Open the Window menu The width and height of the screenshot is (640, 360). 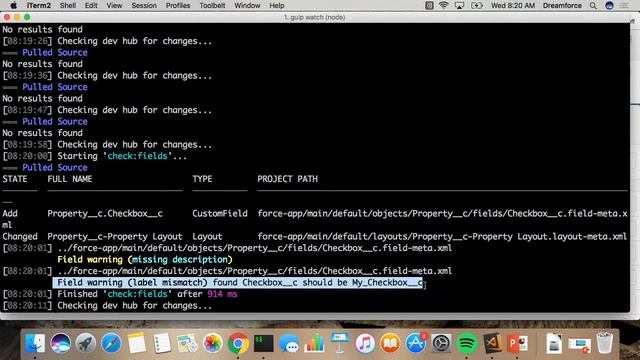point(247,5)
